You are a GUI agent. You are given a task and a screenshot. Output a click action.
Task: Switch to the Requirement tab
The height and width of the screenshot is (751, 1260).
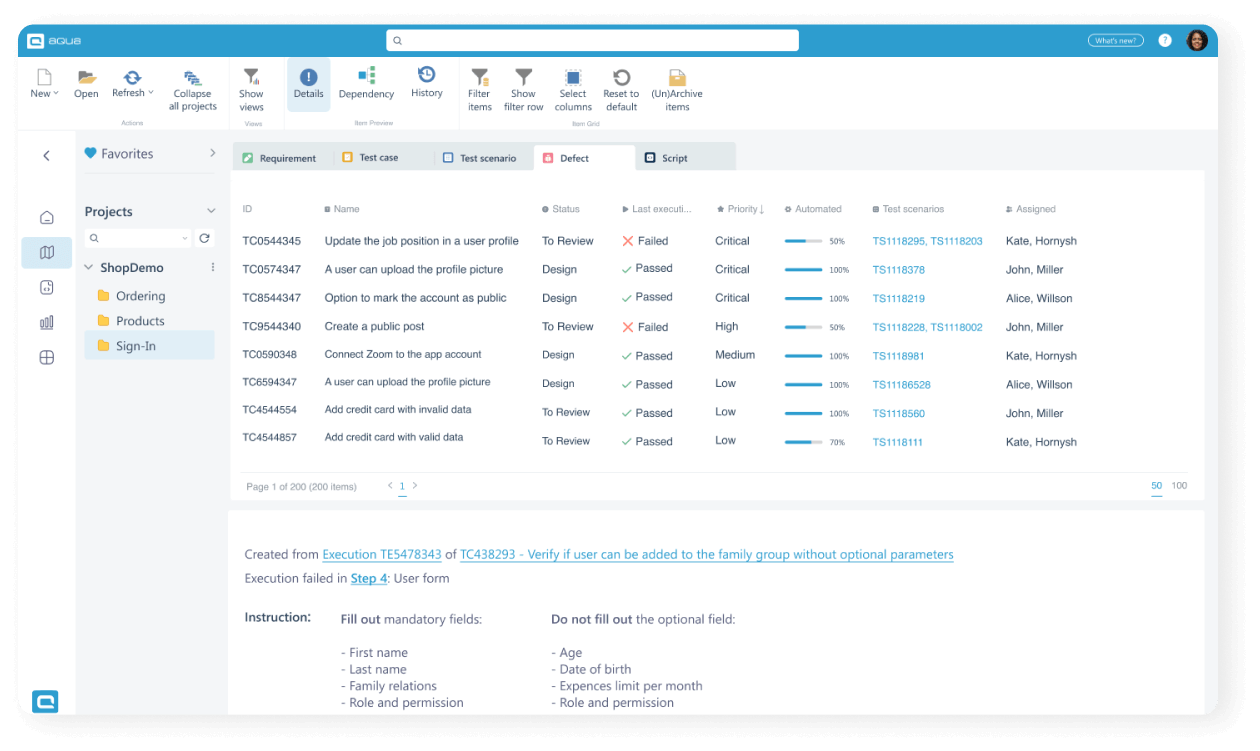point(283,157)
